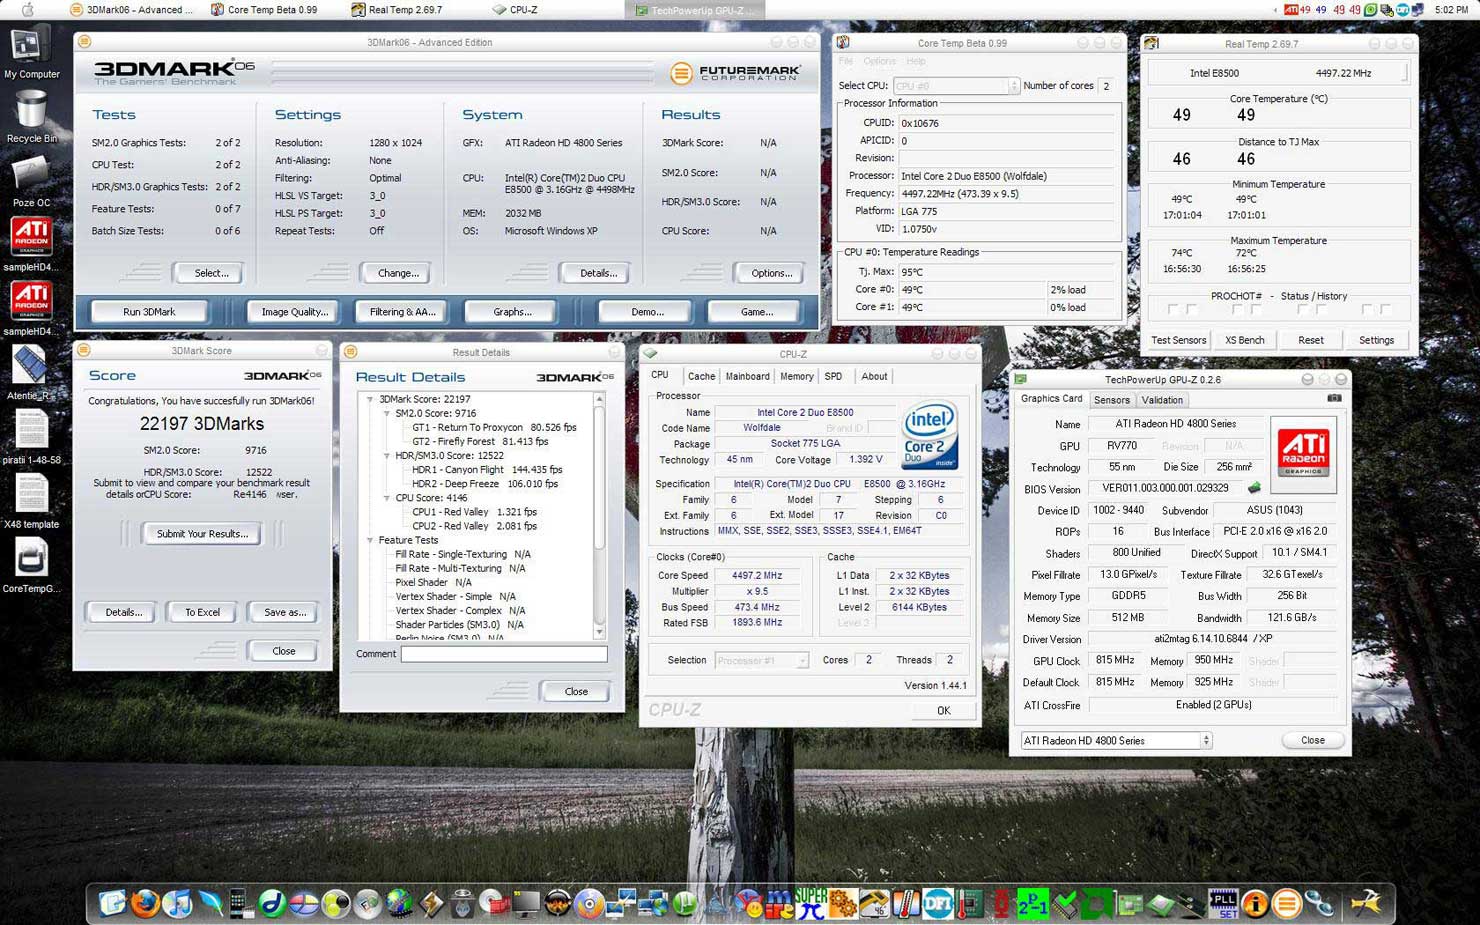The height and width of the screenshot is (925, 1480).
Task: Click Submit Your Results in 3DMark Score
Action: pyautogui.click(x=202, y=534)
